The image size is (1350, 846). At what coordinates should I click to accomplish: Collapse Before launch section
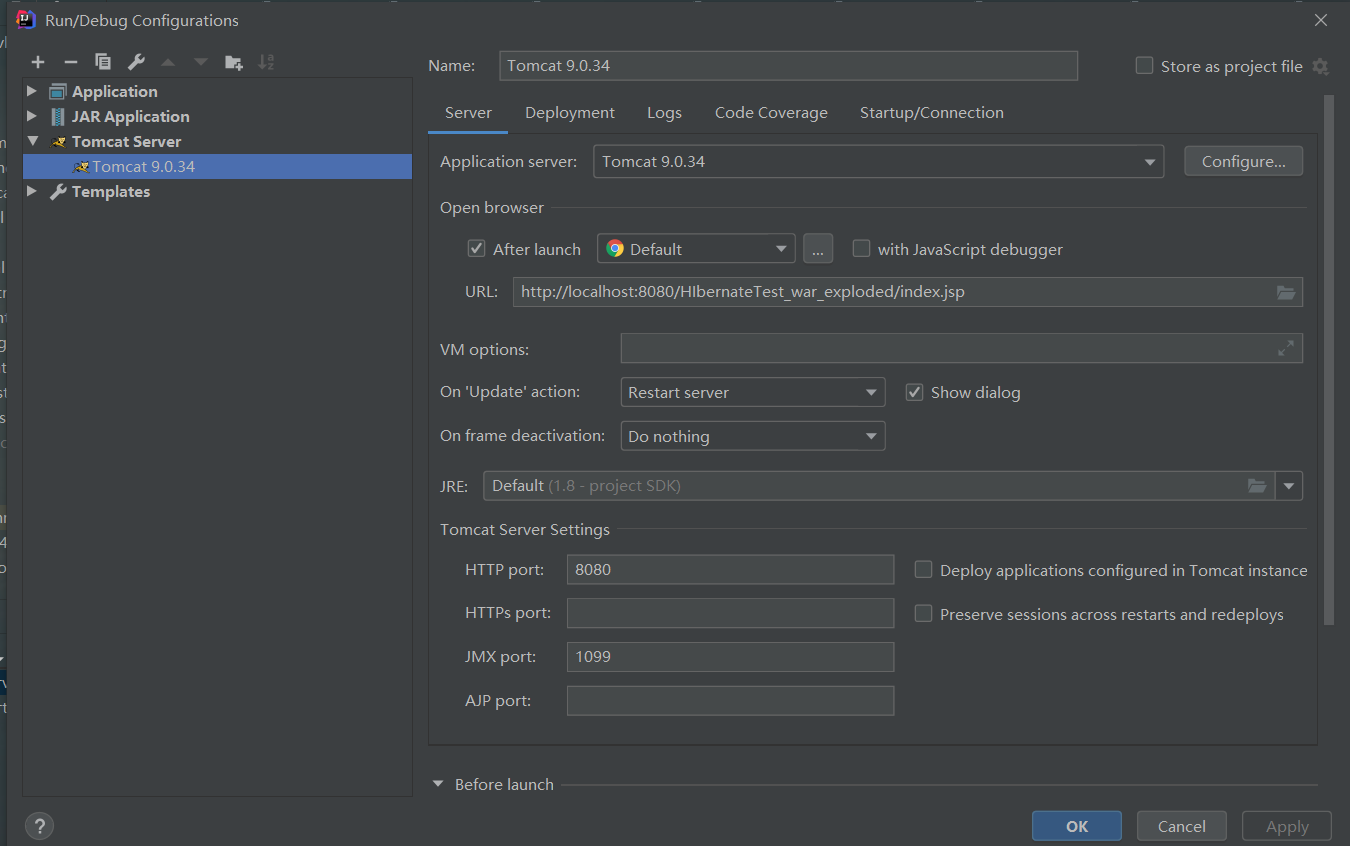pyautogui.click(x=438, y=784)
